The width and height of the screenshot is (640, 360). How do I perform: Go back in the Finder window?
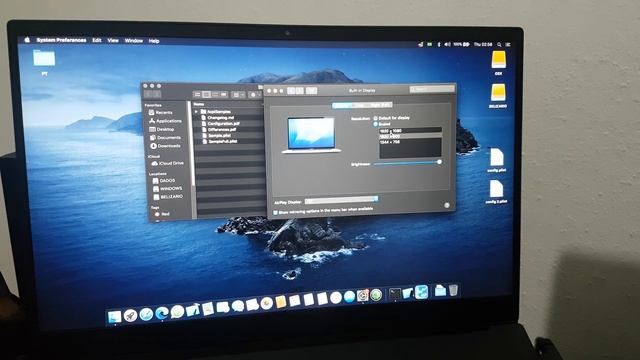click(148, 94)
